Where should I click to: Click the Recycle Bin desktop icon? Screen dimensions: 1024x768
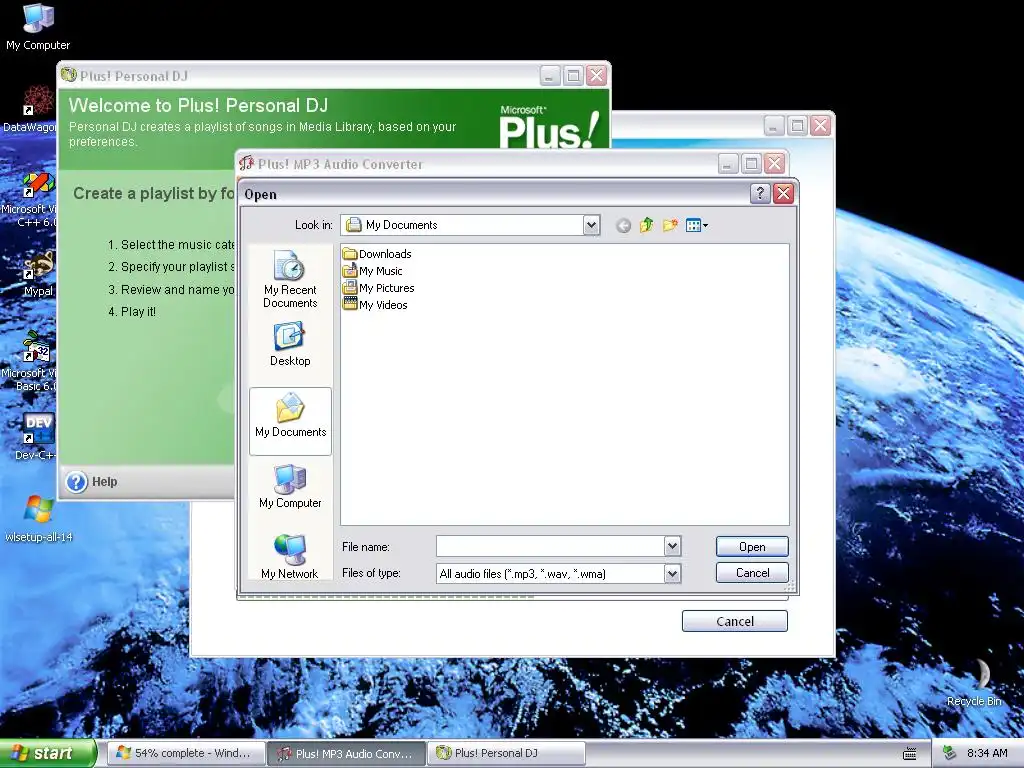[974, 682]
